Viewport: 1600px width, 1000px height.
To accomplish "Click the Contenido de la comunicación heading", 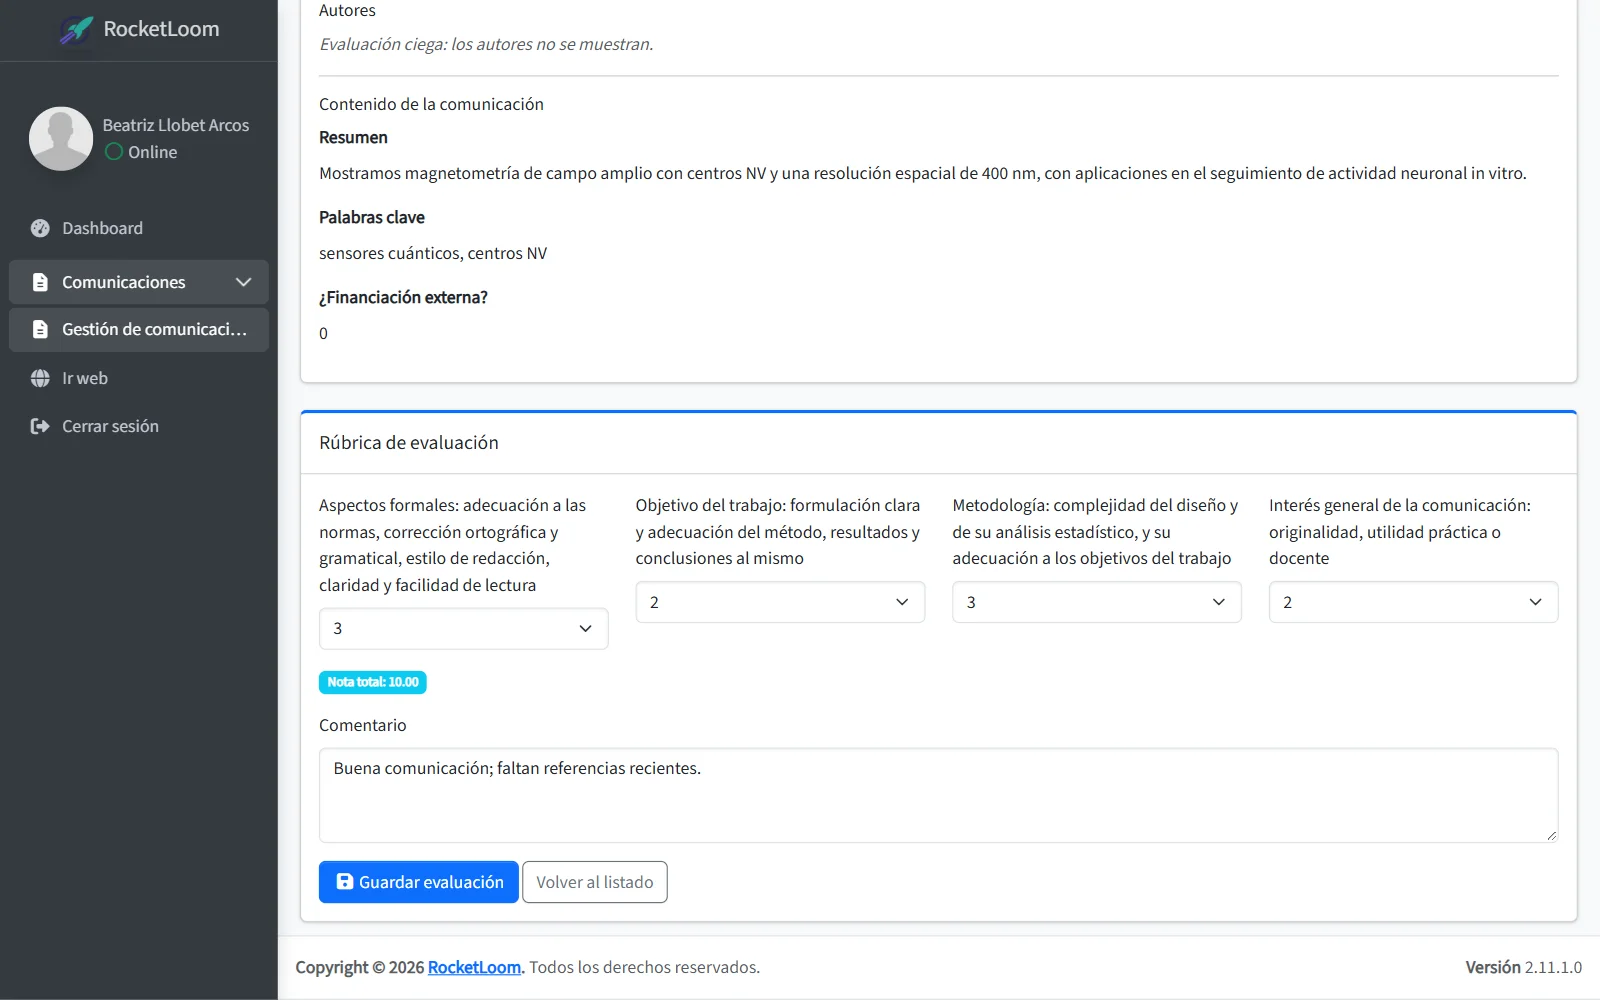I will (431, 104).
